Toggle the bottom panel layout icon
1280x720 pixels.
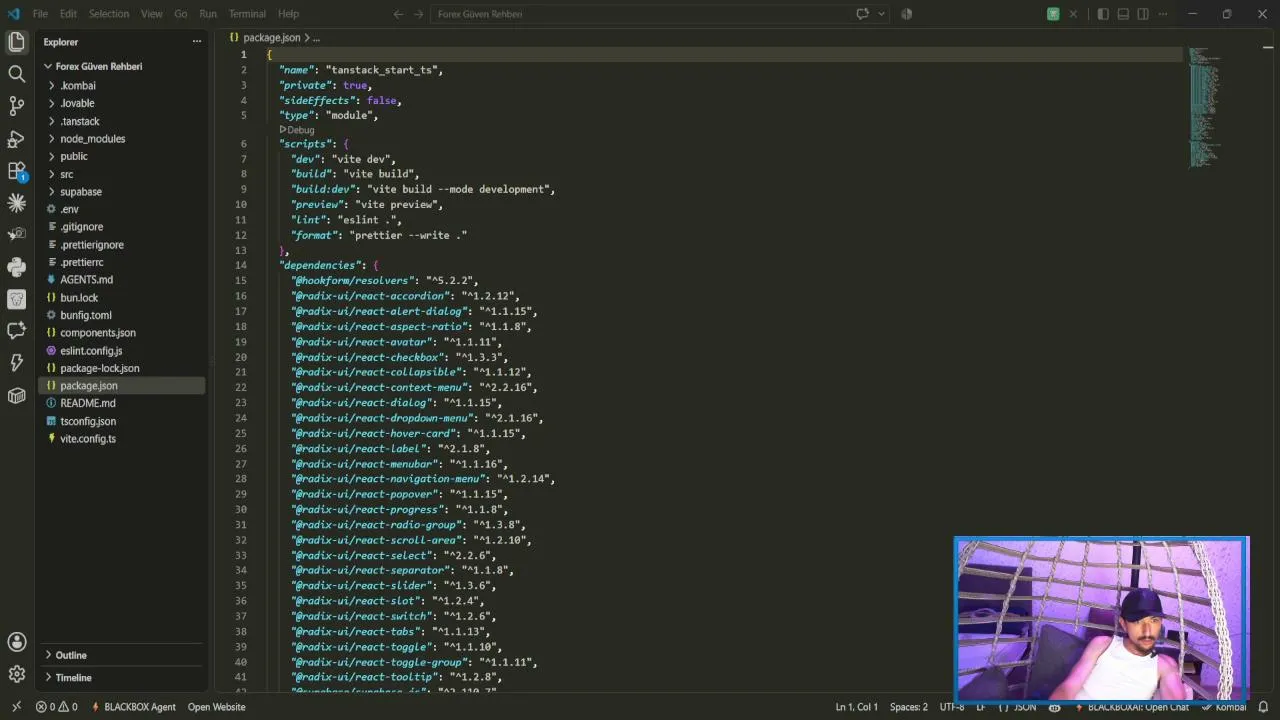click(1123, 14)
